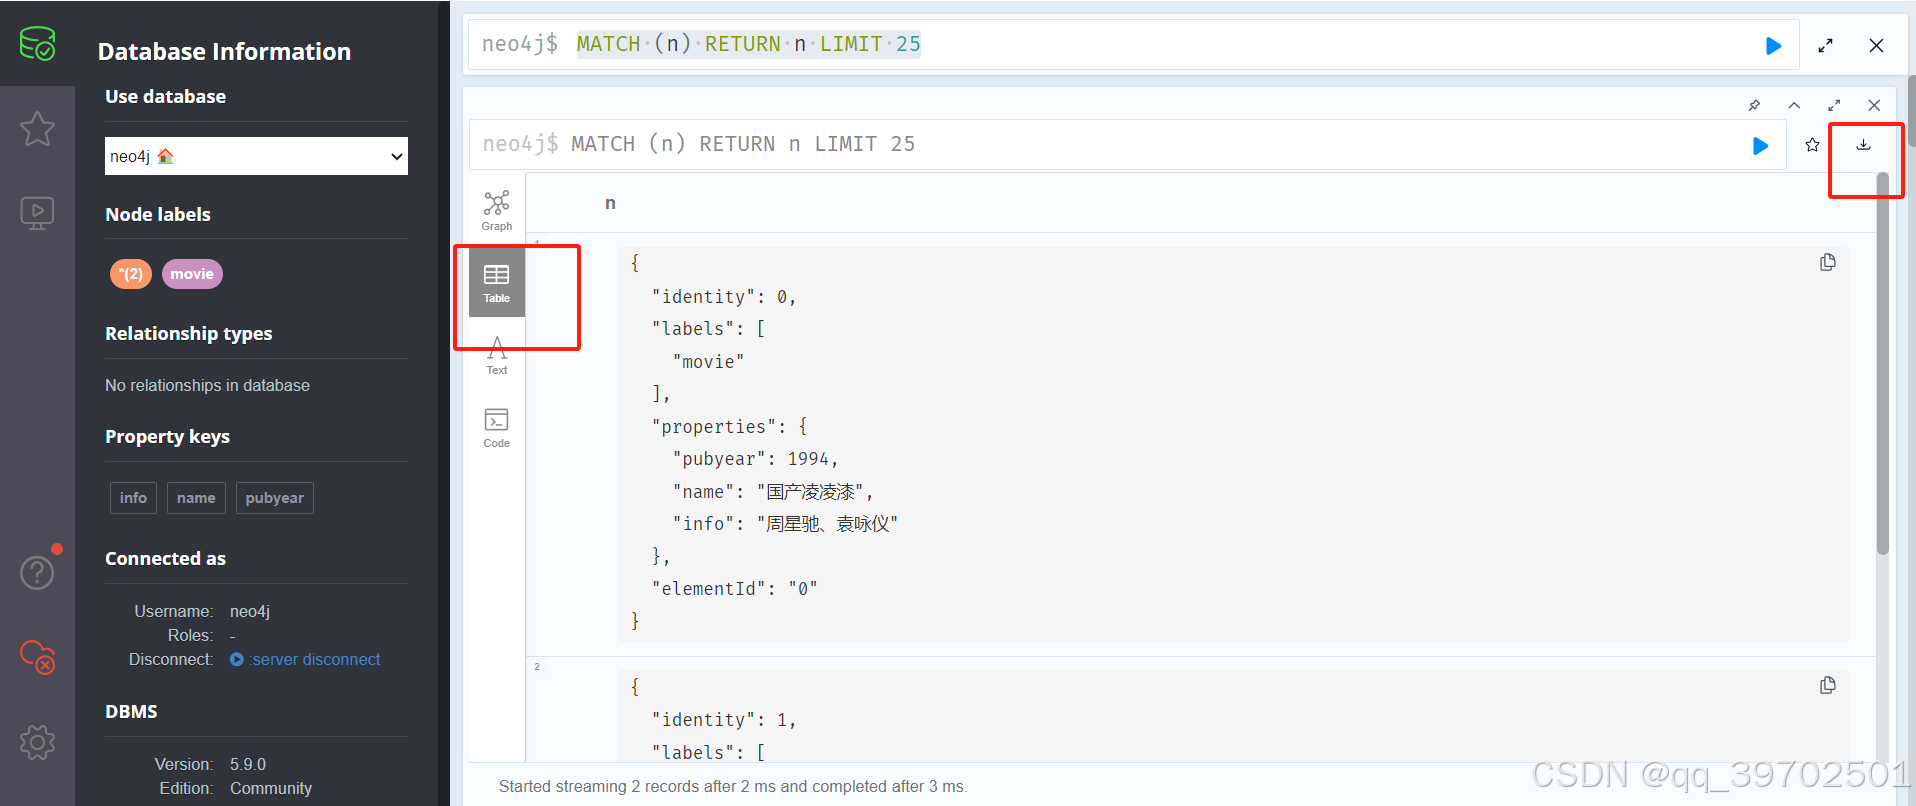The image size is (1916, 806).
Task: Open the Use database dropdown
Action: pos(256,156)
